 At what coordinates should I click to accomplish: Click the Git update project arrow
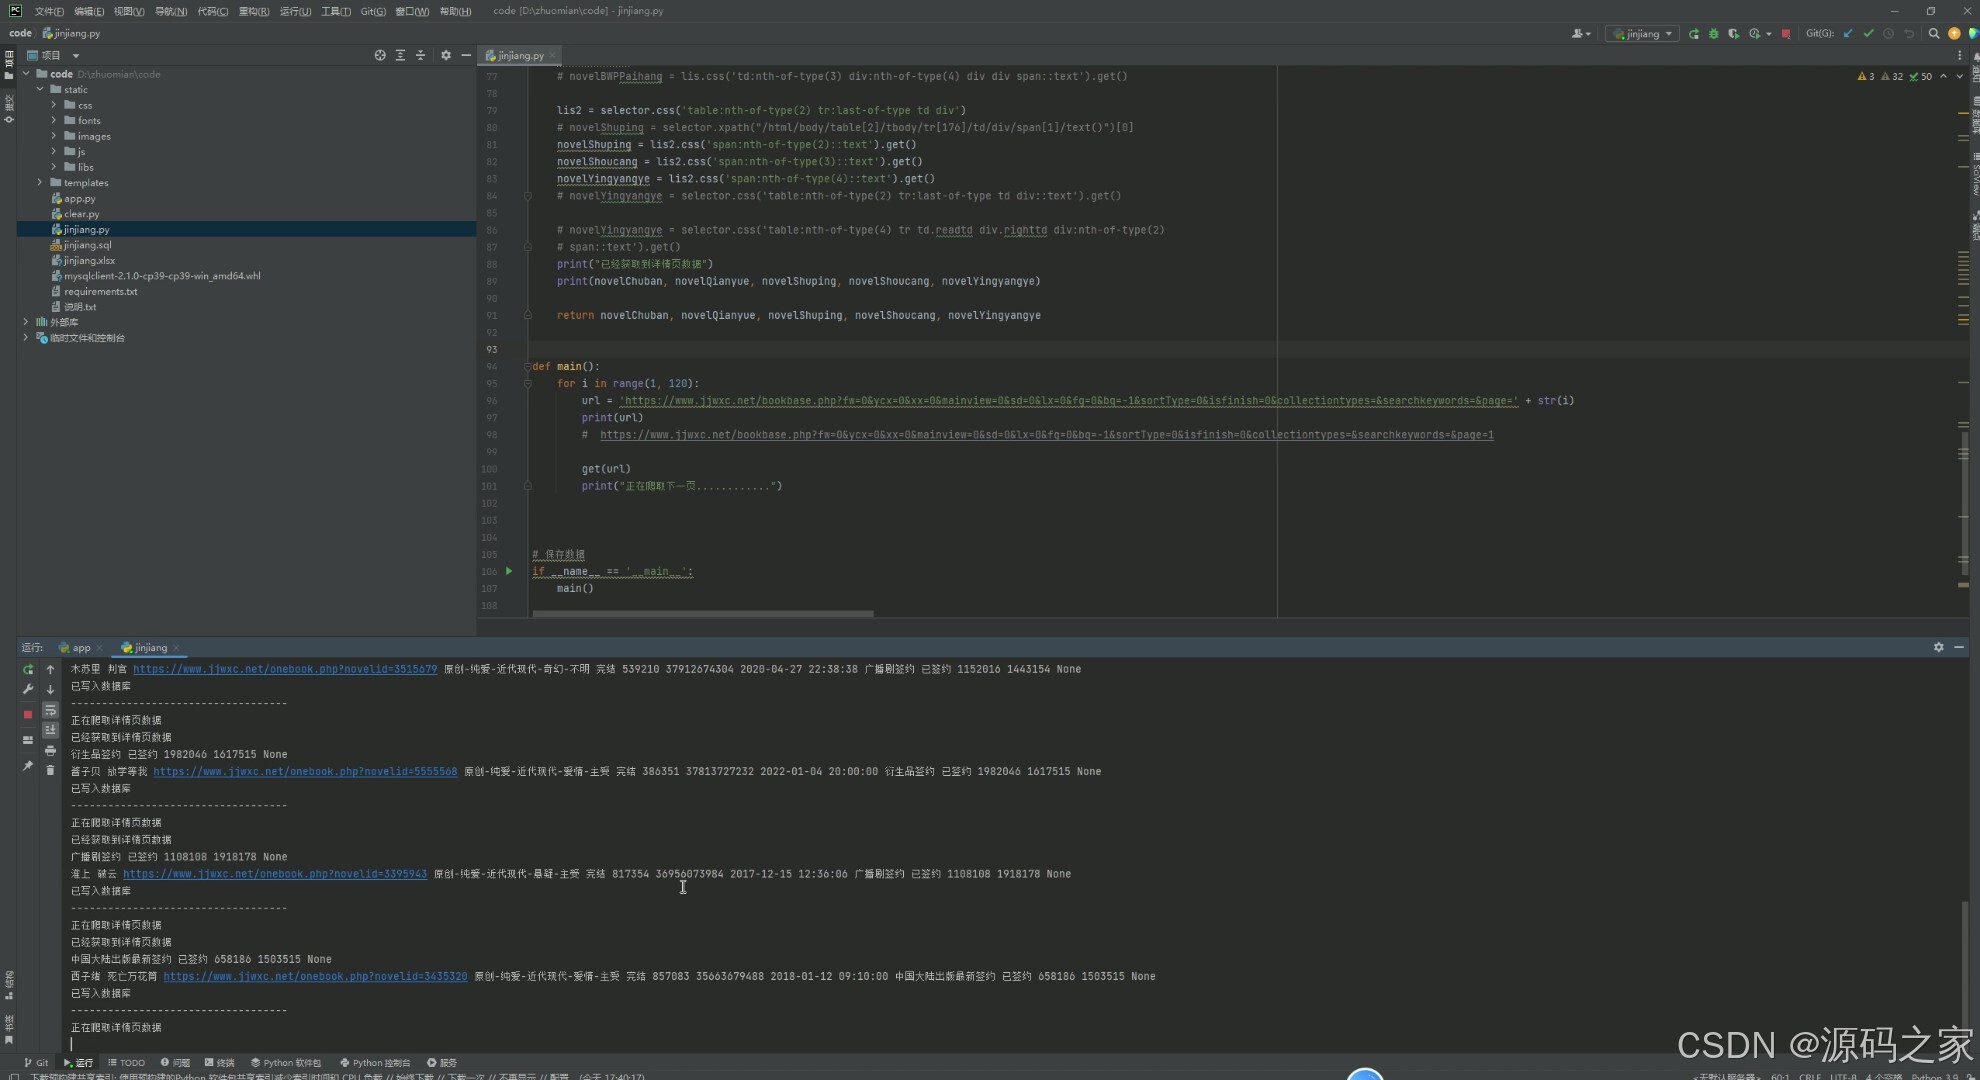[x=1848, y=34]
